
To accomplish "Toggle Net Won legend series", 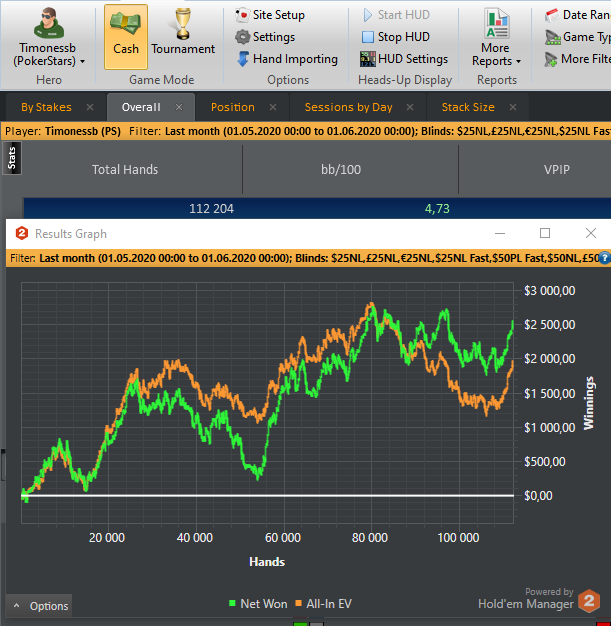I will click(x=258, y=604).
